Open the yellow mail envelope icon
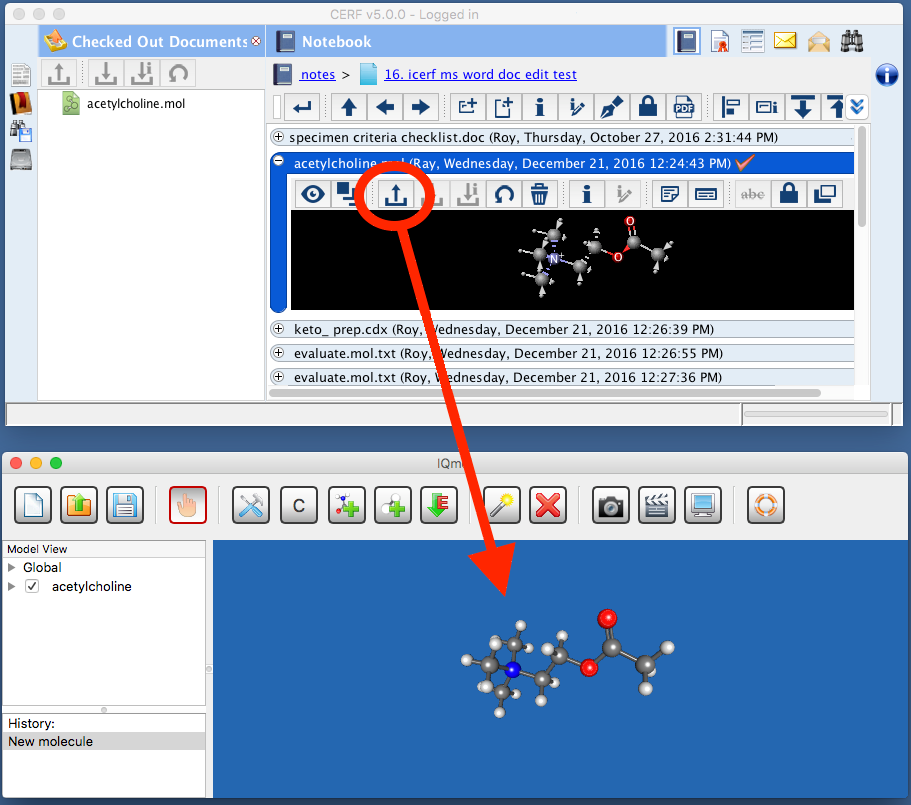Viewport: 911px width, 805px height. [x=785, y=41]
